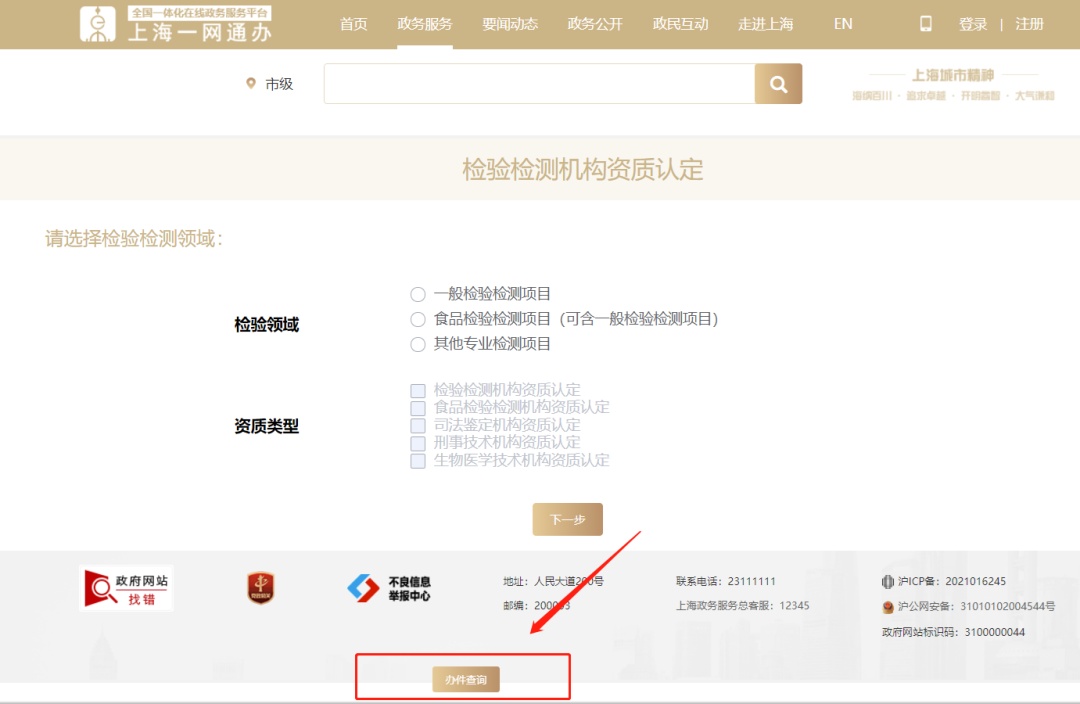Open the 政务服务 navigation tab

pyautogui.click(x=424, y=24)
